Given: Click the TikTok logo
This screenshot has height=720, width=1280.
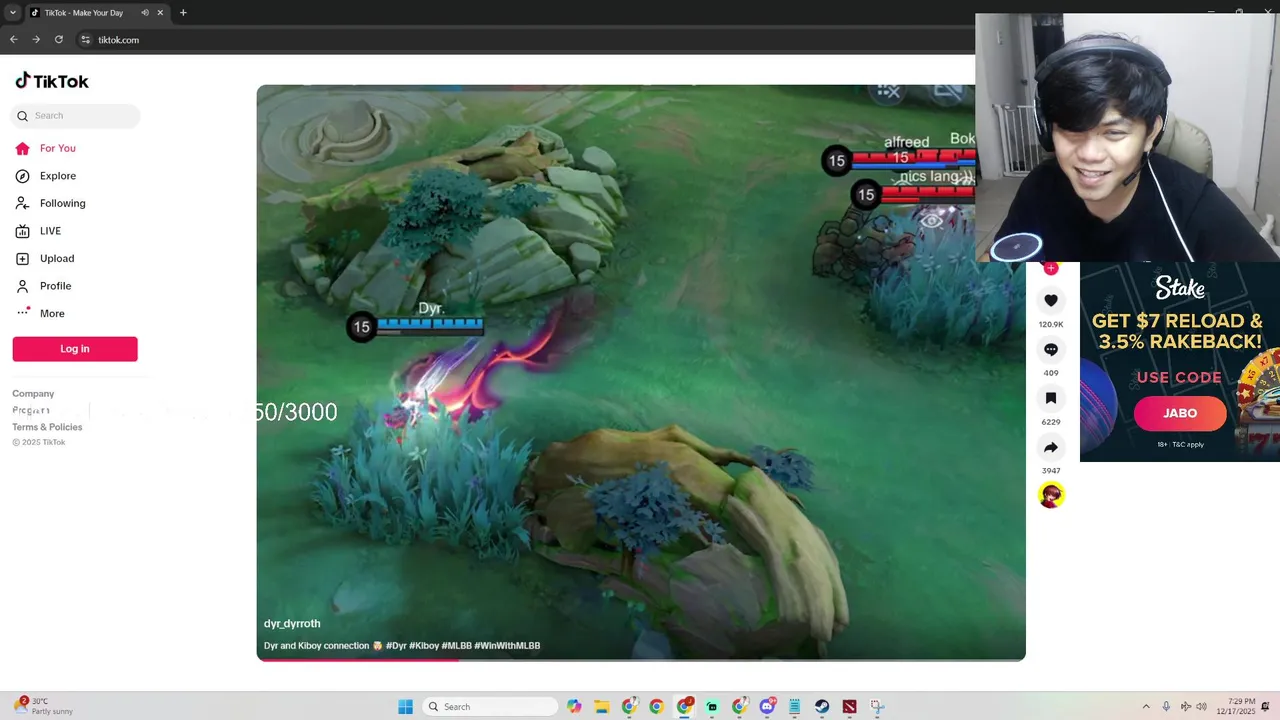Looking at the screenshot, I should point(52,81).
